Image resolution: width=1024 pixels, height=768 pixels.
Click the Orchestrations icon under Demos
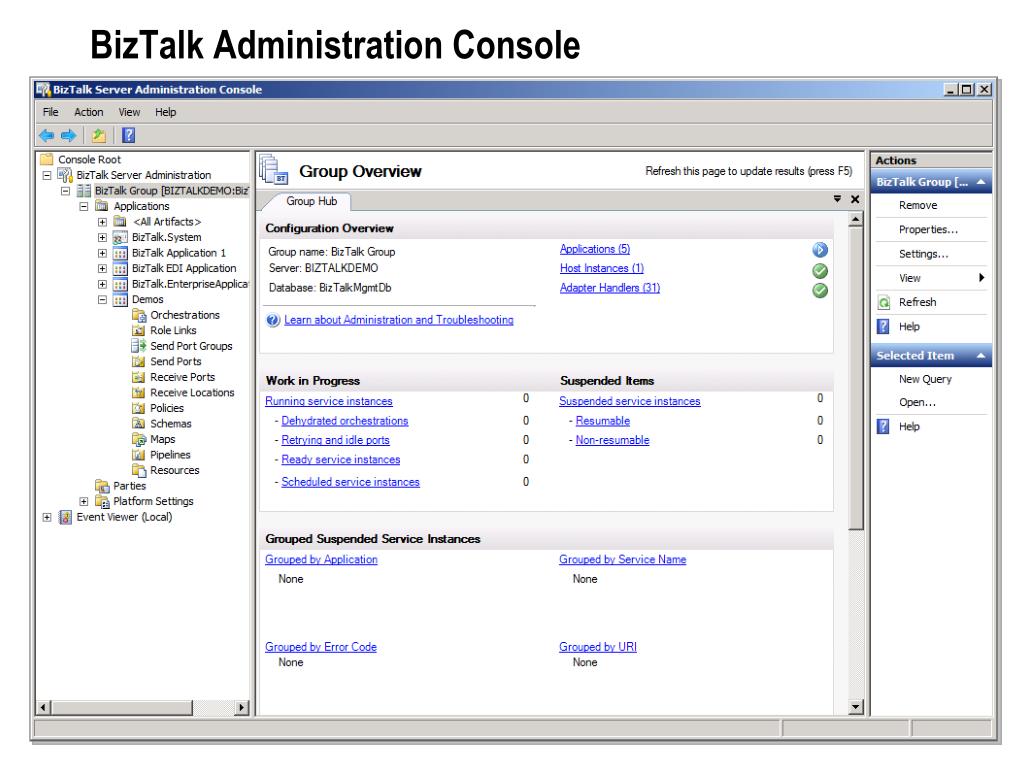(x=138, y=315)
